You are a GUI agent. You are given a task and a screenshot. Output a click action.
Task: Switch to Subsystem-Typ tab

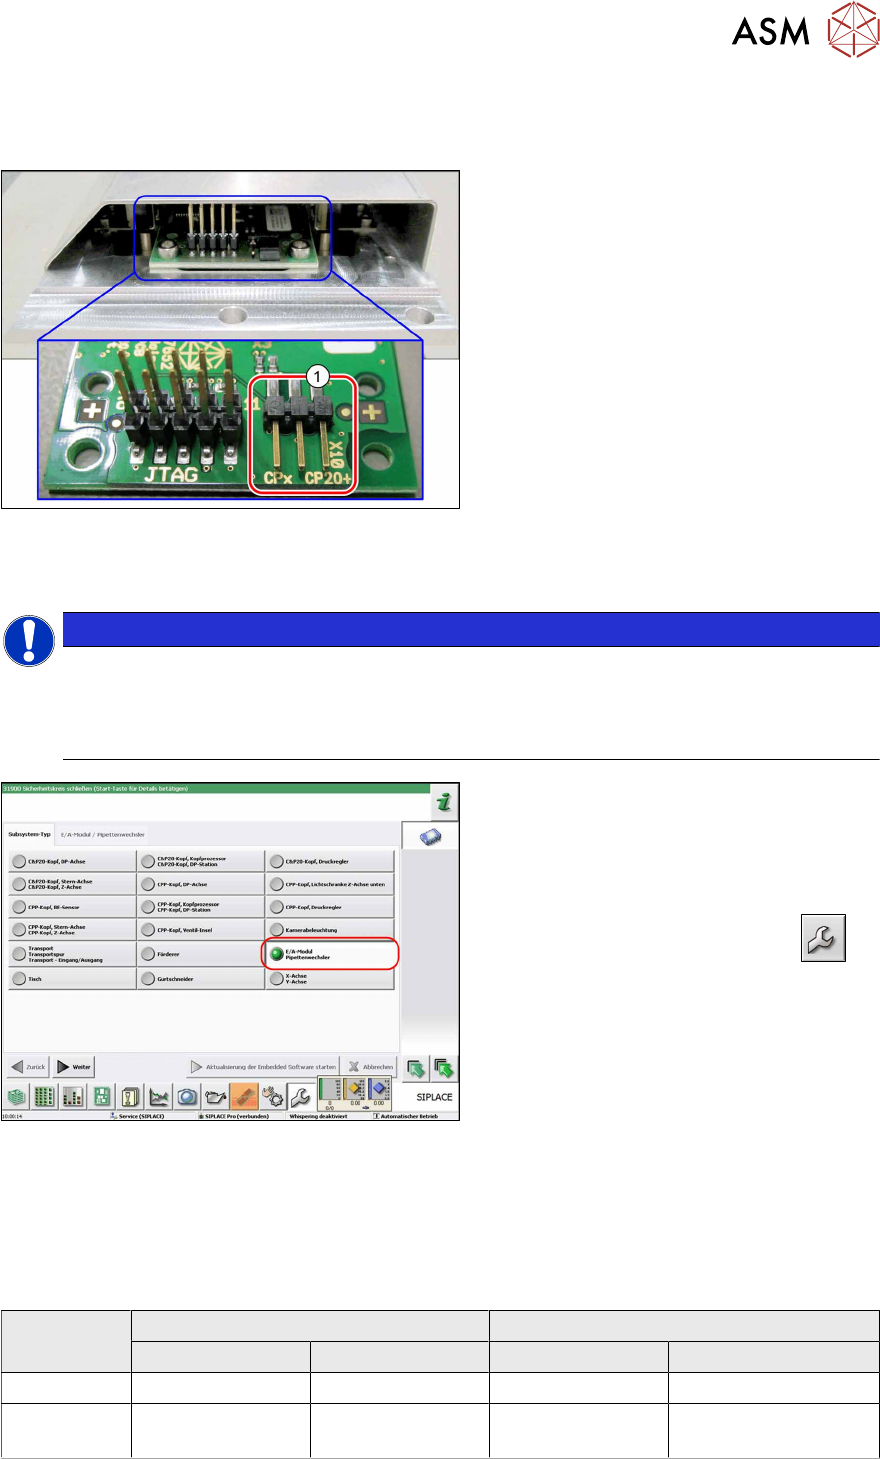pyautogui.click(x=29, y=834)
